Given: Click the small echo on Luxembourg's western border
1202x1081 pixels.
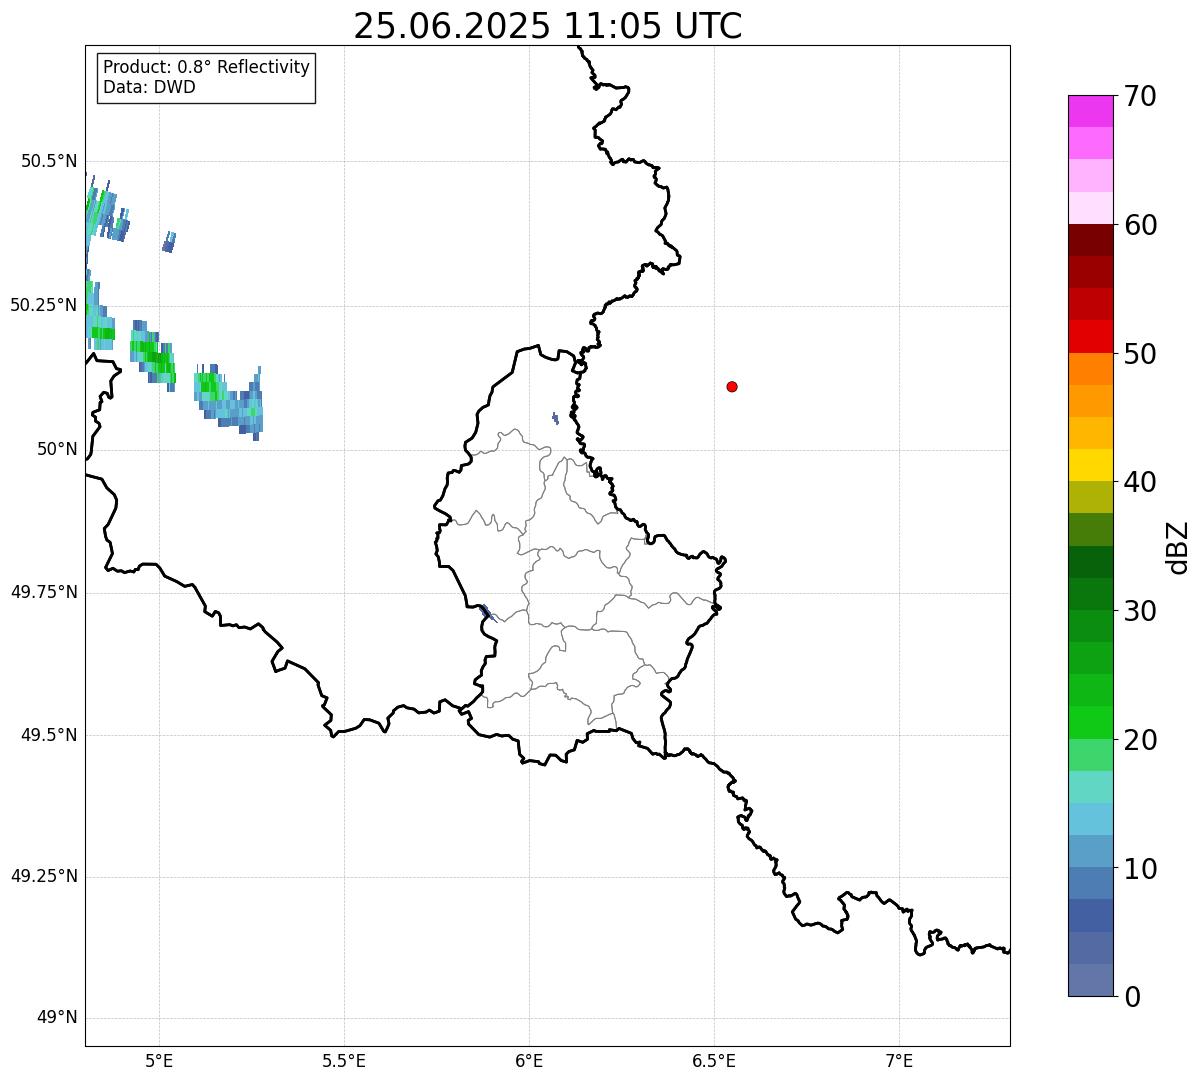Looking at the screenshot, I should (x=487, y=613).
